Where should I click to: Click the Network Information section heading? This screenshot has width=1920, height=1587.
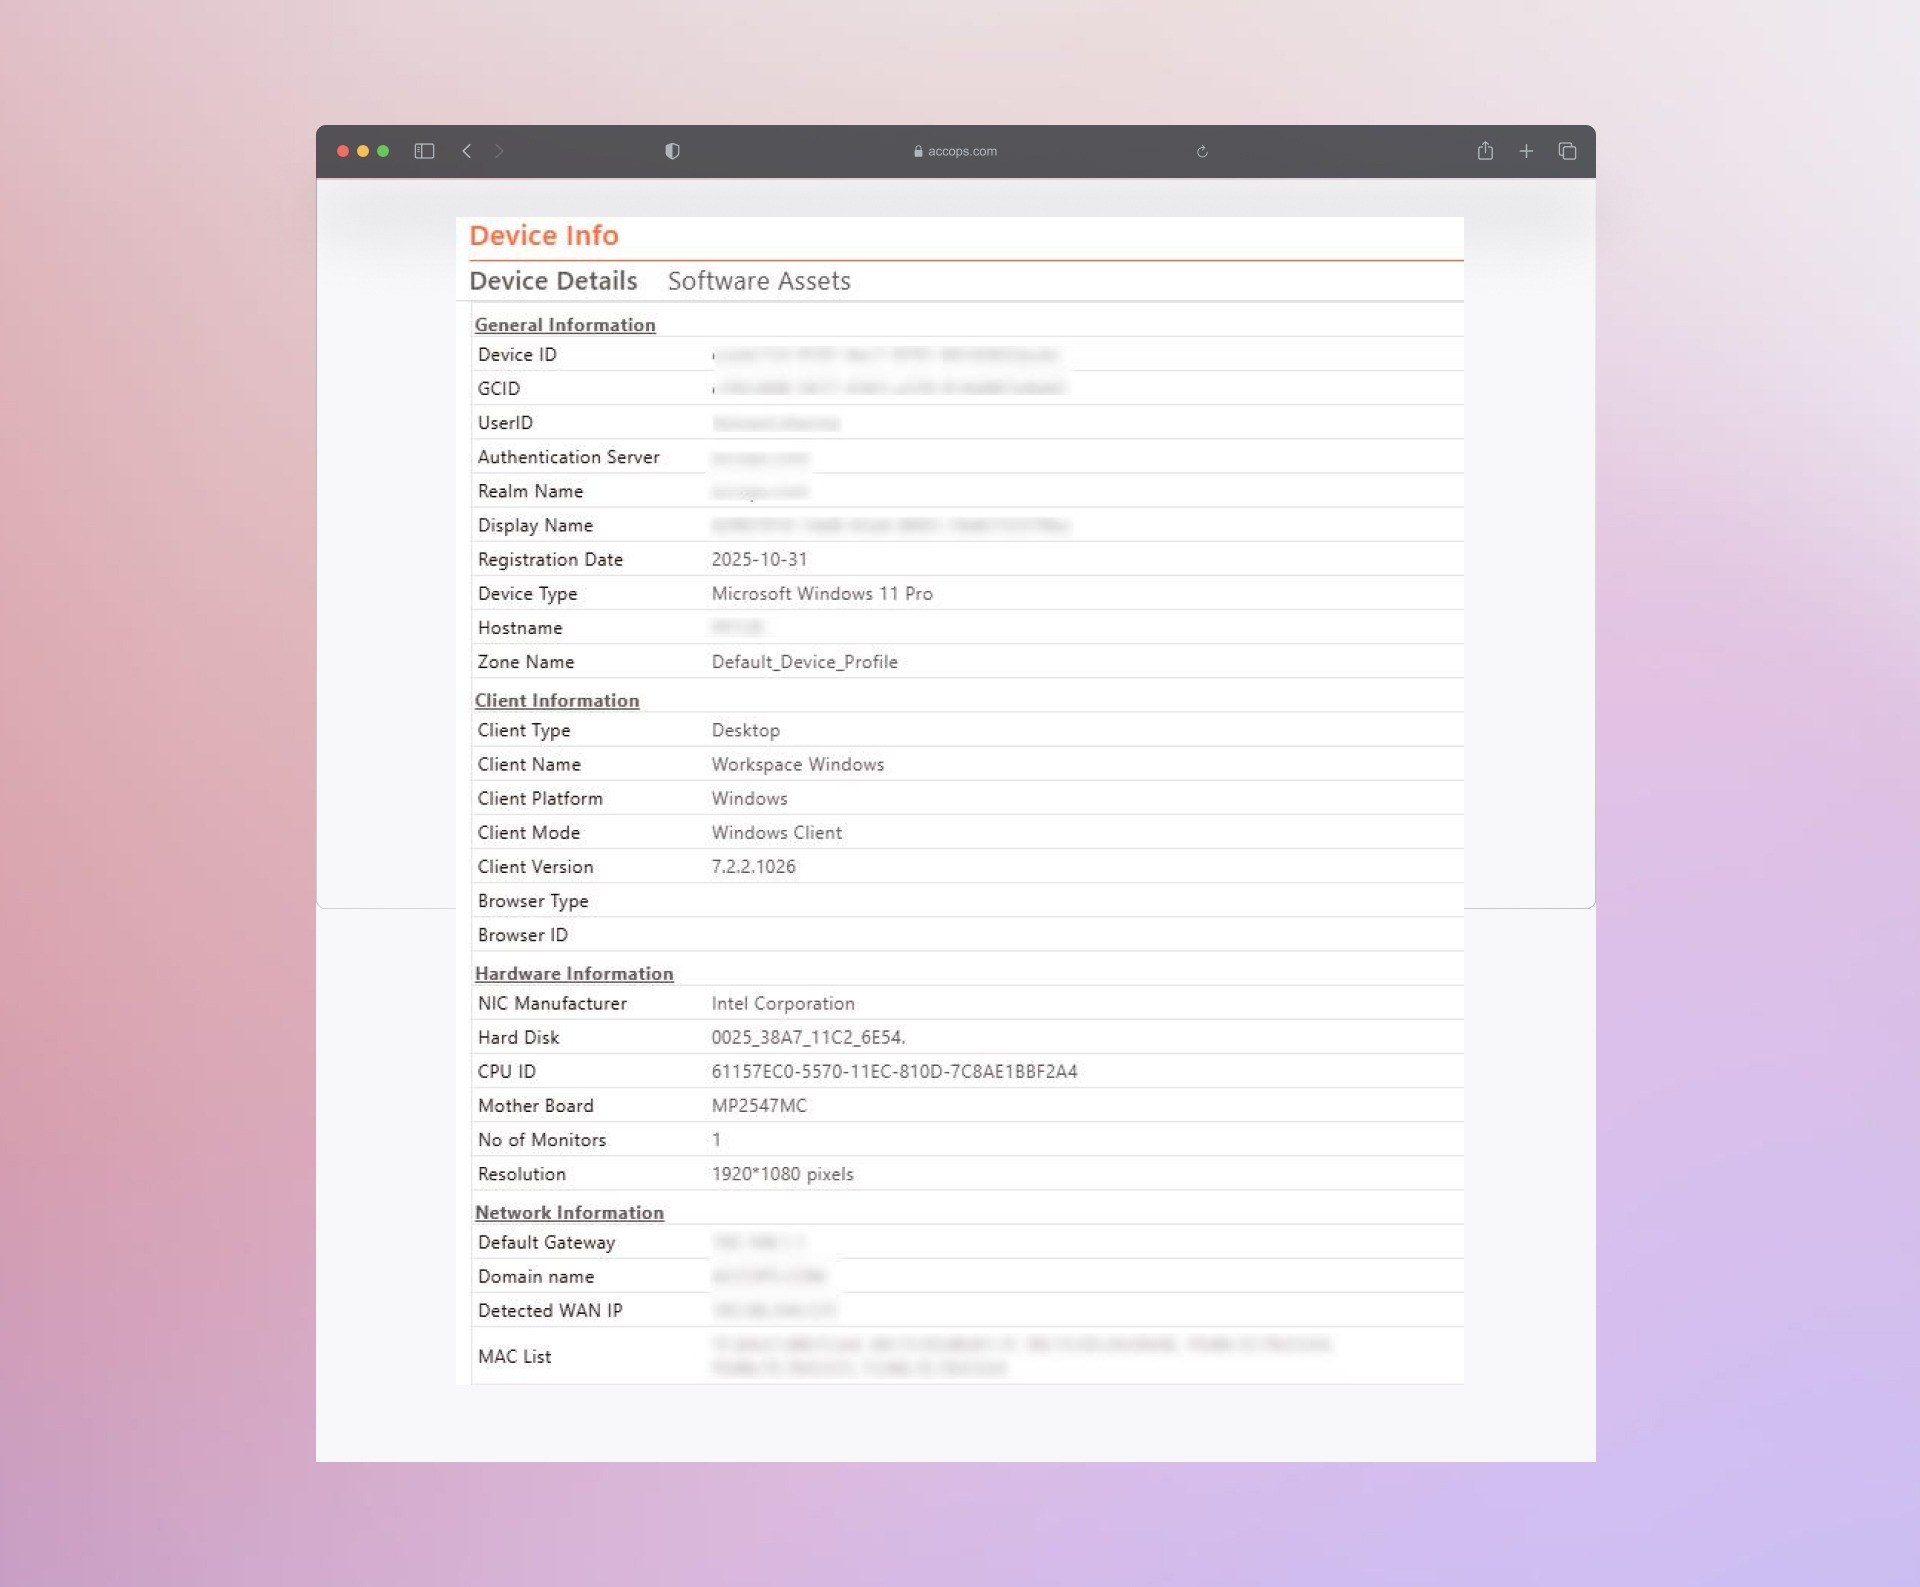[x=569, y=1213]
